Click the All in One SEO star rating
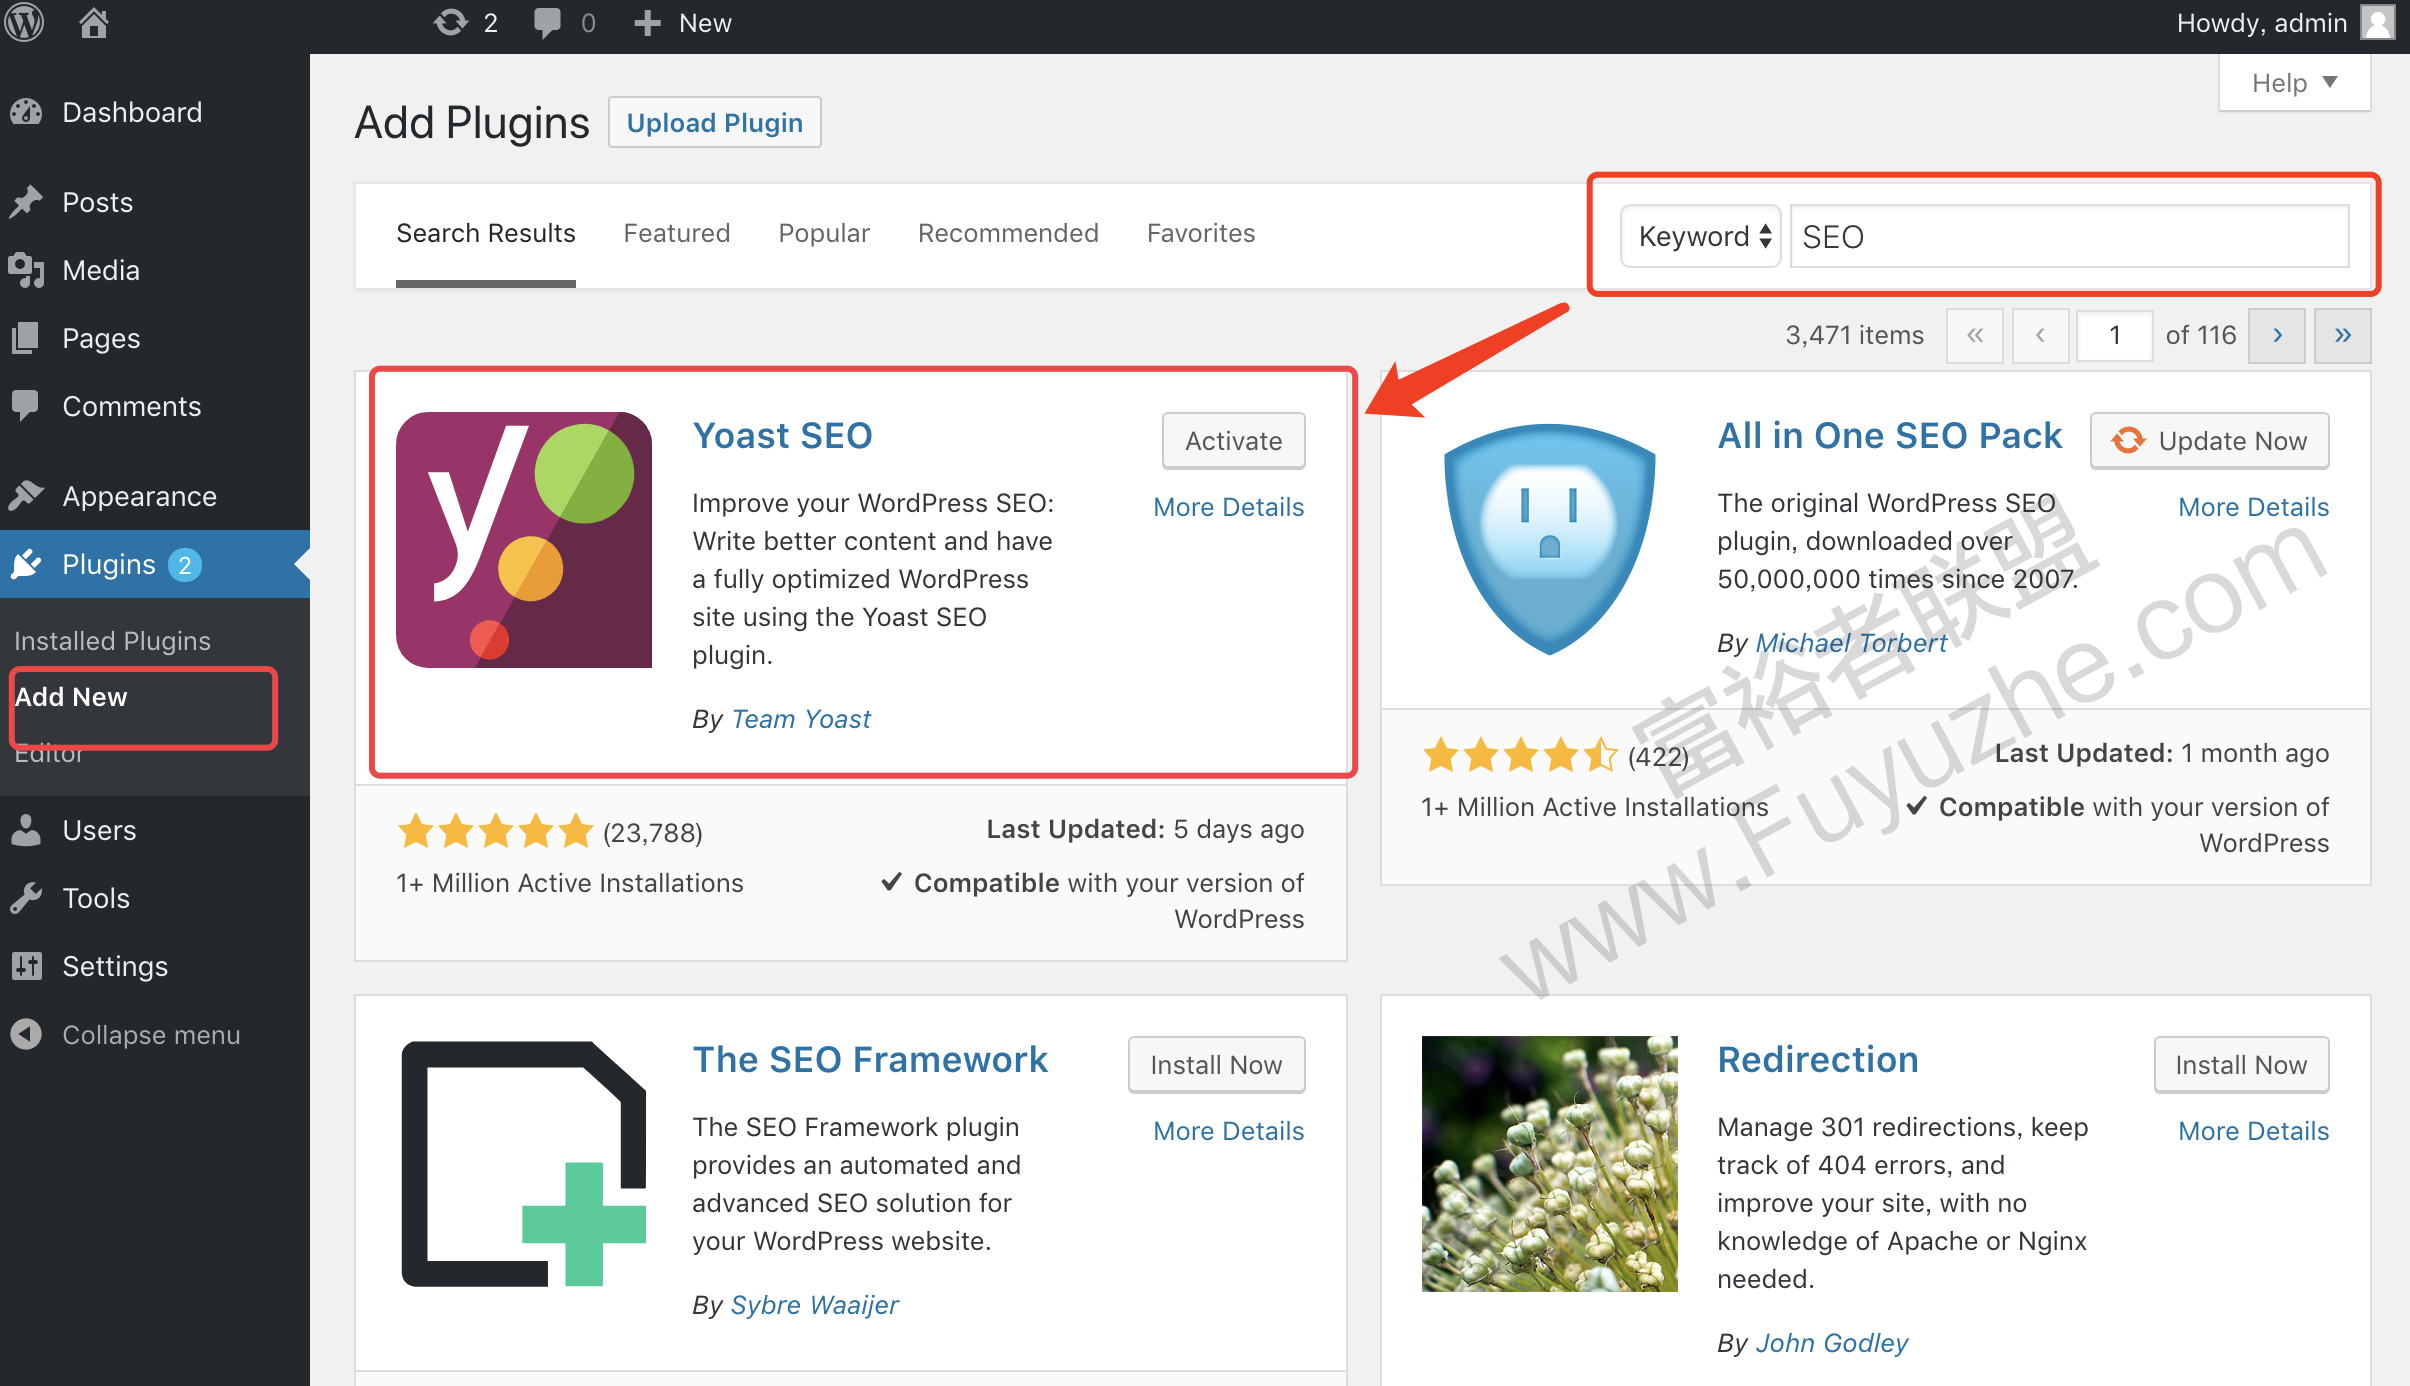 point(1520,755)
